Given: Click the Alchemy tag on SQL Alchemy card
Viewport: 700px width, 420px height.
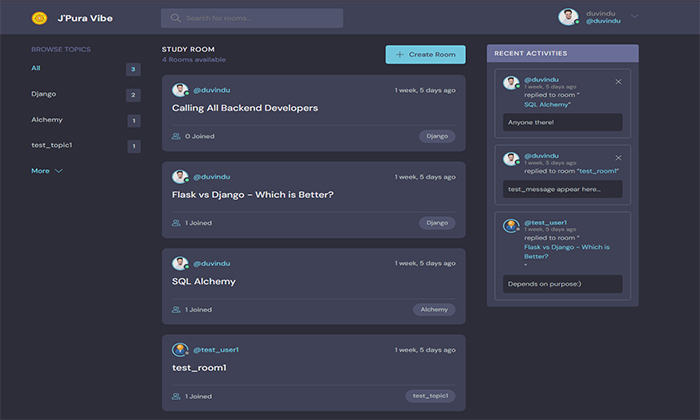Looking at the screenshot, I should pos(434,309).
